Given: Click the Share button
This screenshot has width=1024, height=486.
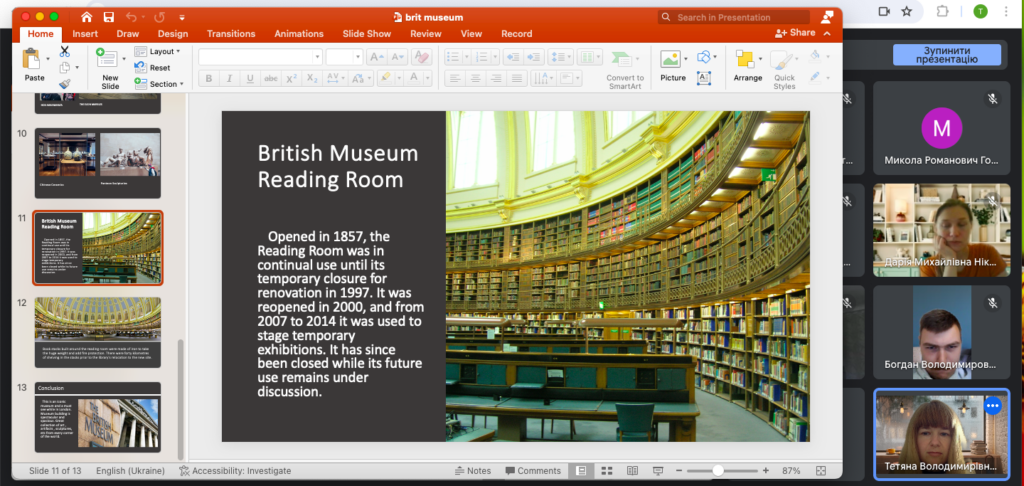Looking at the screenshot, I should pos(795,33).
